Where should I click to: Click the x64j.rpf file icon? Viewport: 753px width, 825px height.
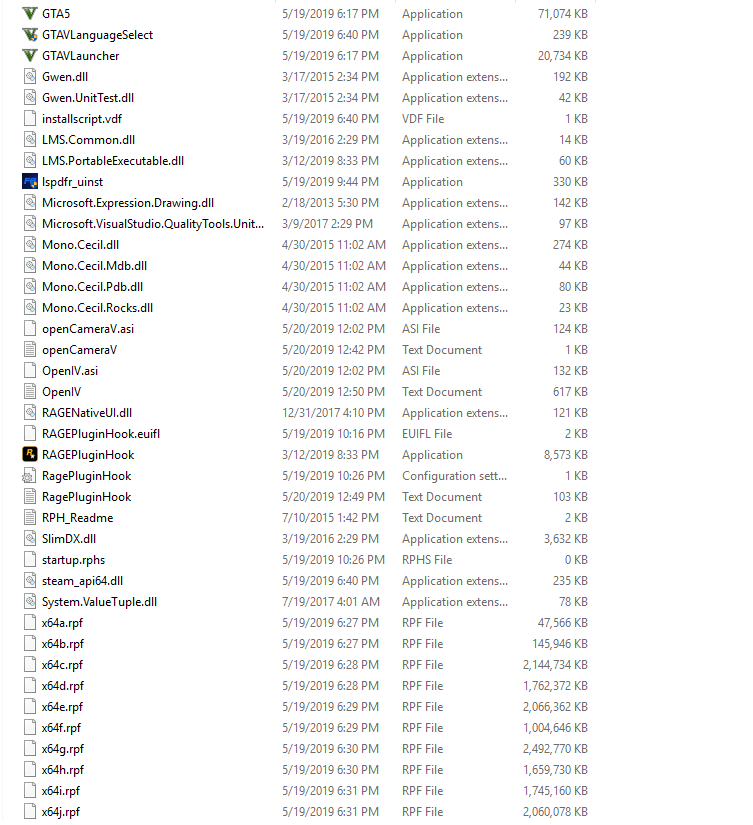pos(30,812)
